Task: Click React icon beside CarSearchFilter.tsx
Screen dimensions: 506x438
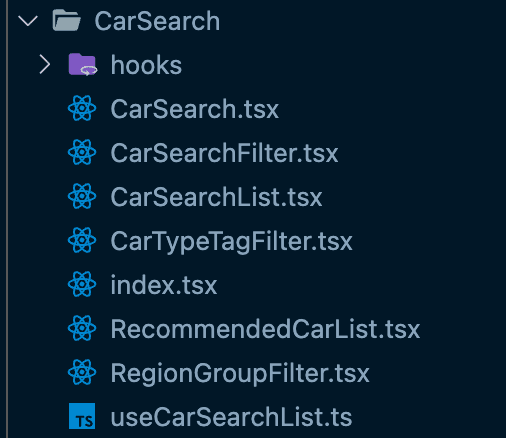Action: pyautogui.click(x=82, y=152)
